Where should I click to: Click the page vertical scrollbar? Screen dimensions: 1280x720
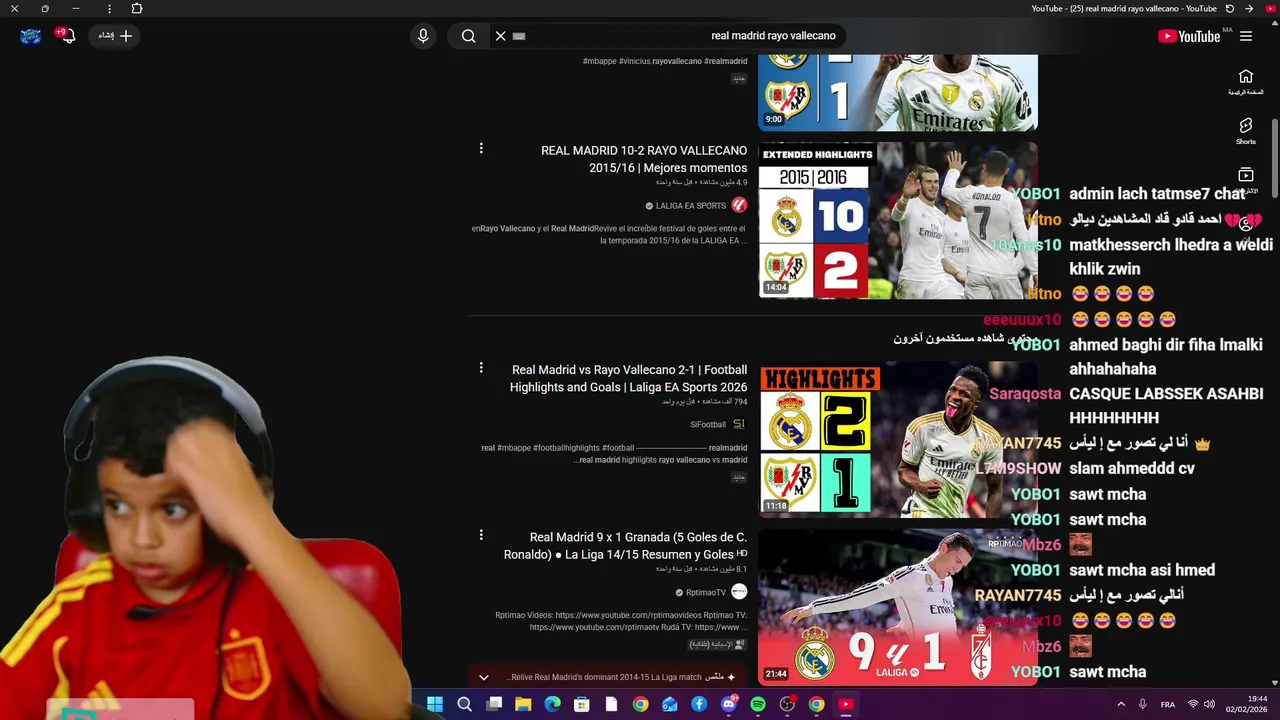coord(1274,158)
